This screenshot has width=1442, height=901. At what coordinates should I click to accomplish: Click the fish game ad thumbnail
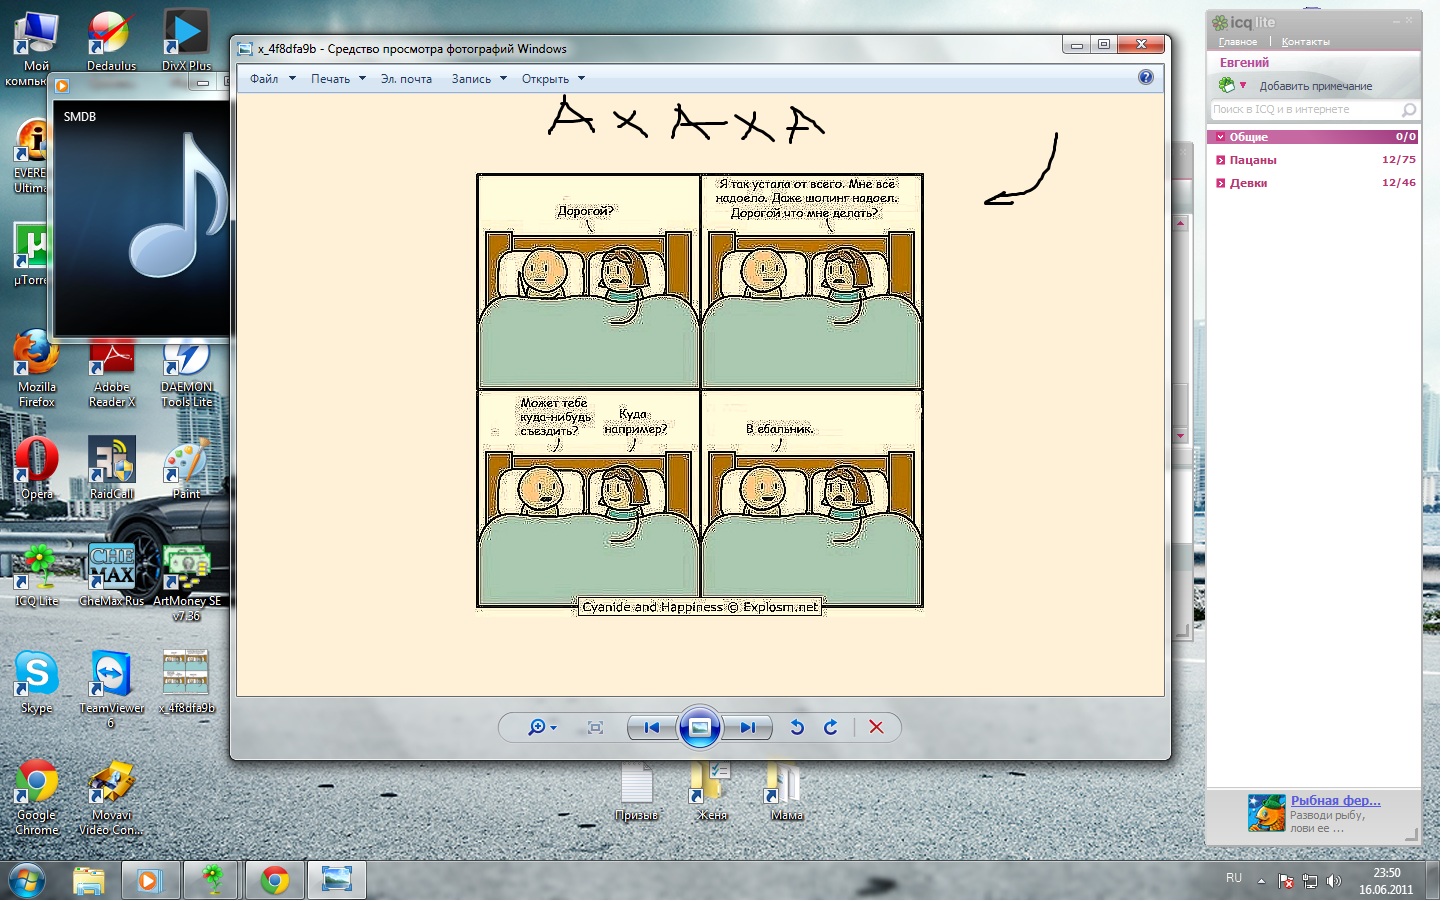(1266, 813)
